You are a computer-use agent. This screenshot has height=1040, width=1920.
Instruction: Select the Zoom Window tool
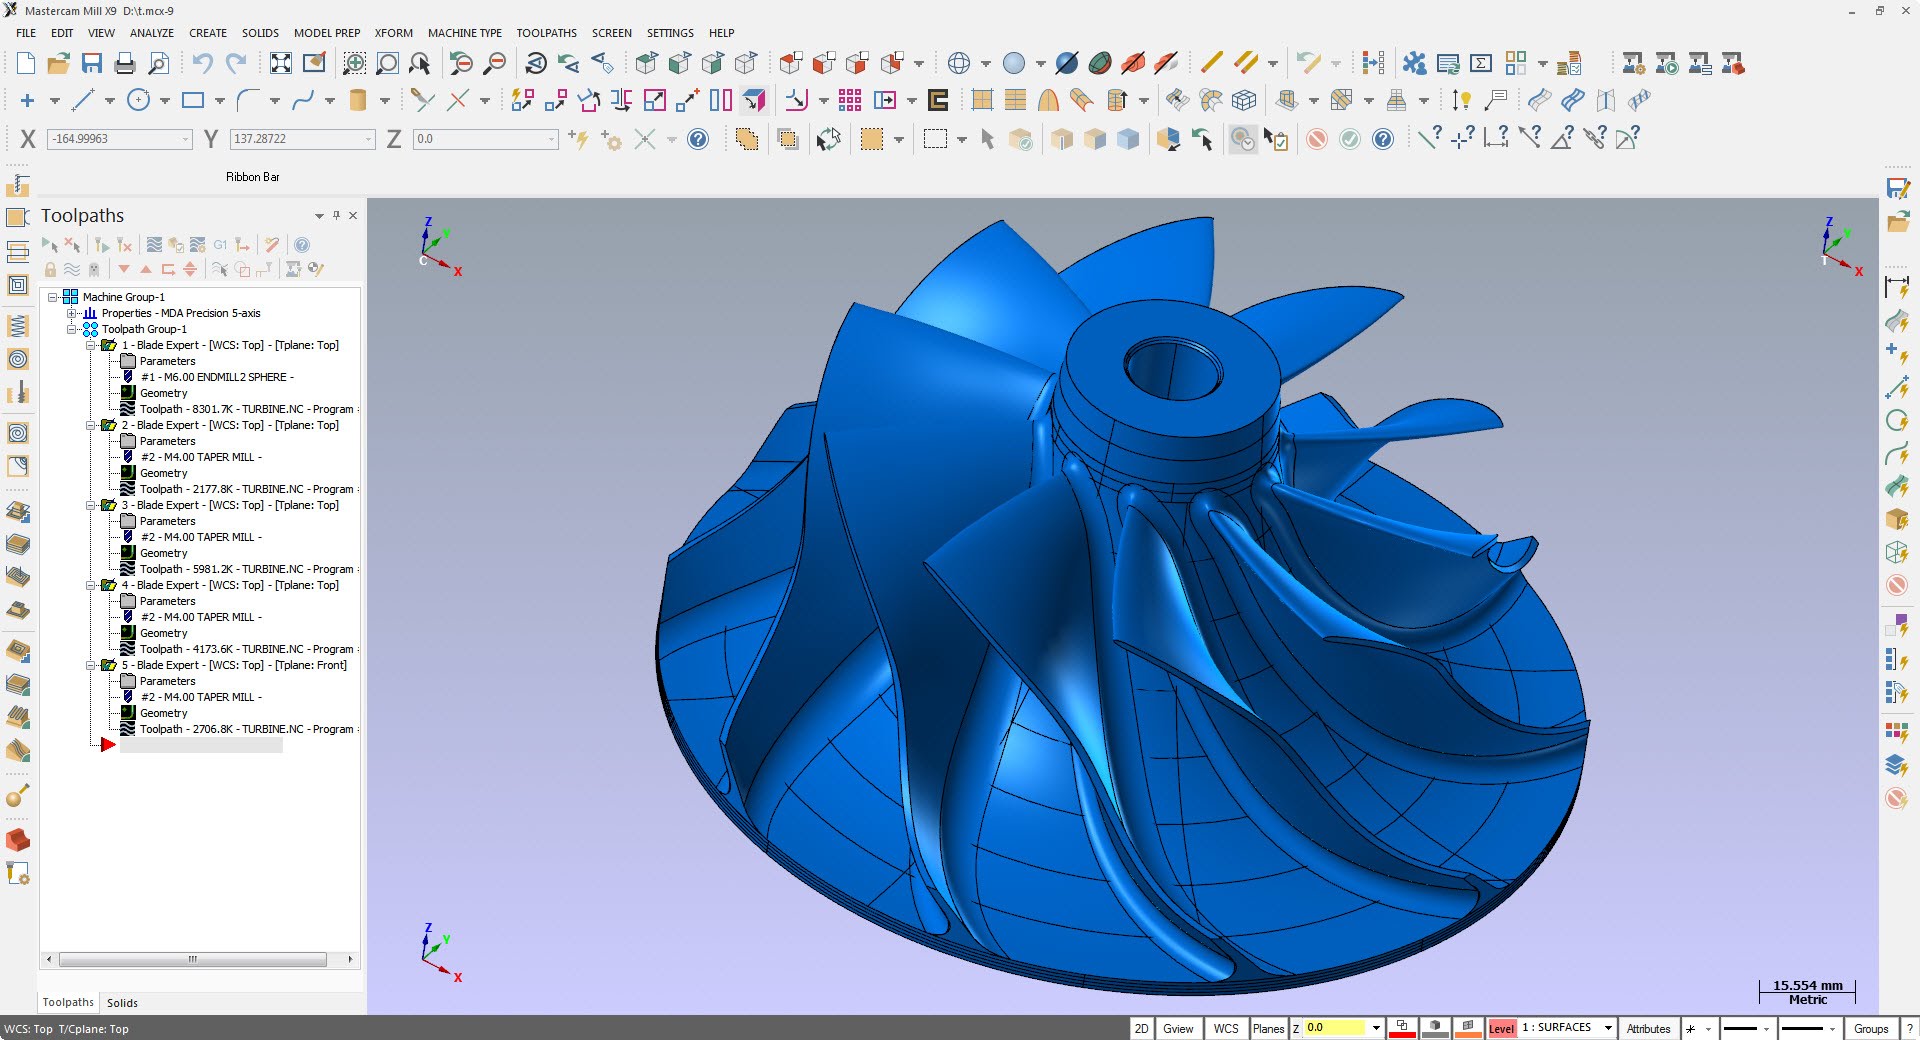coord(354,64)
